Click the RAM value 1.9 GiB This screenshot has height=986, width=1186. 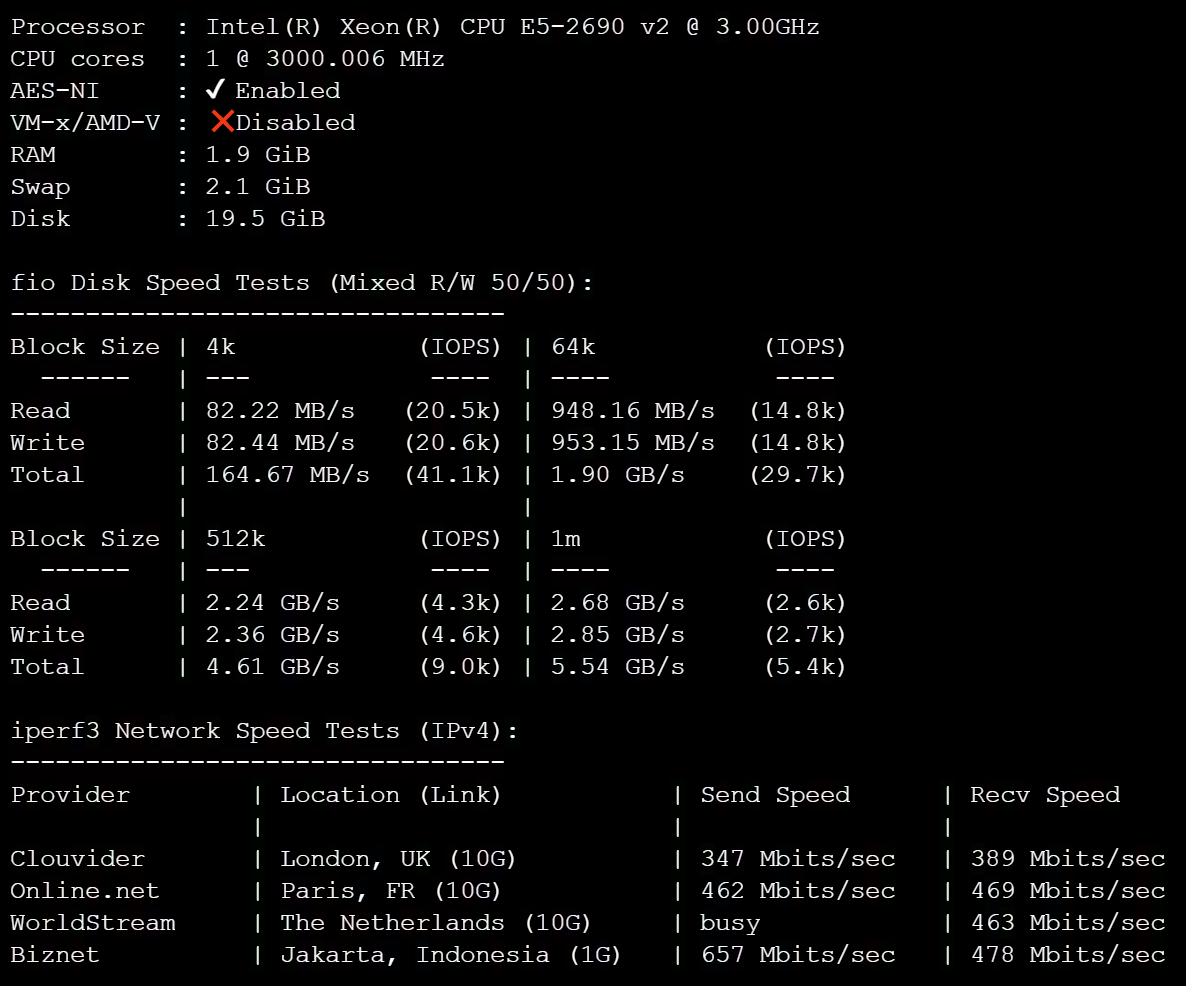(258, 155)
